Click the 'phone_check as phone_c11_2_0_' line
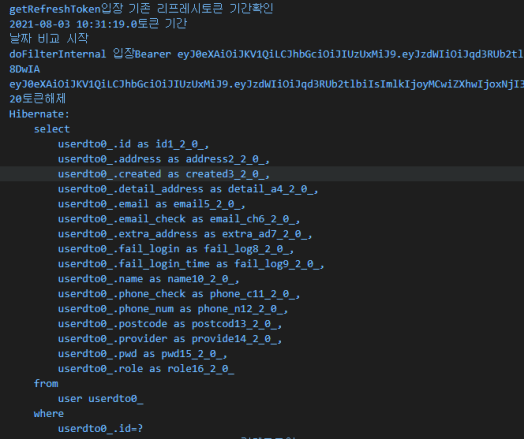The height and width of the screenshot is (439, 524). click(x=179, y=294)
